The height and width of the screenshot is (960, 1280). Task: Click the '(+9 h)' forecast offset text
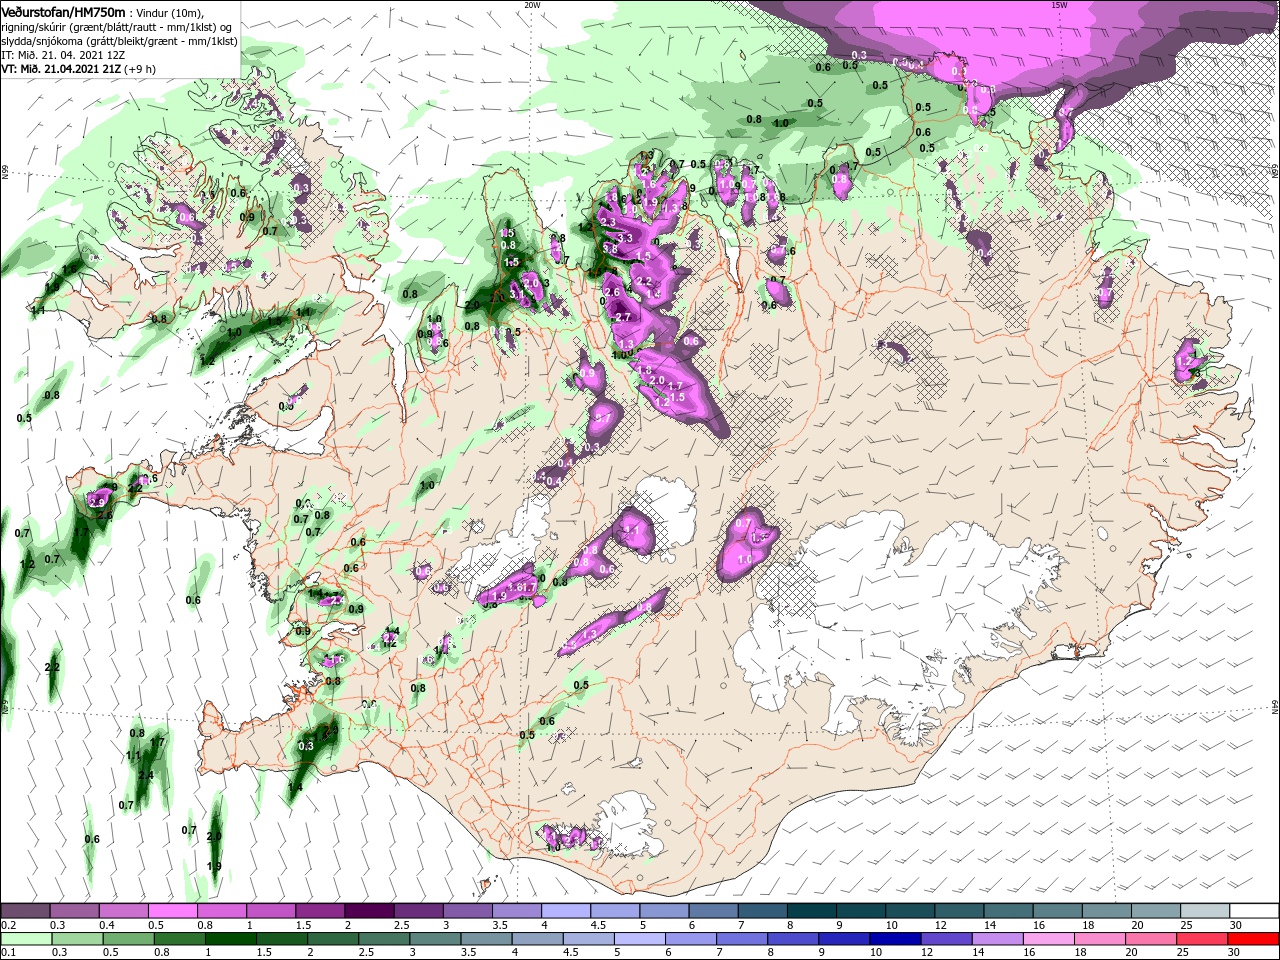pos(140,69)
